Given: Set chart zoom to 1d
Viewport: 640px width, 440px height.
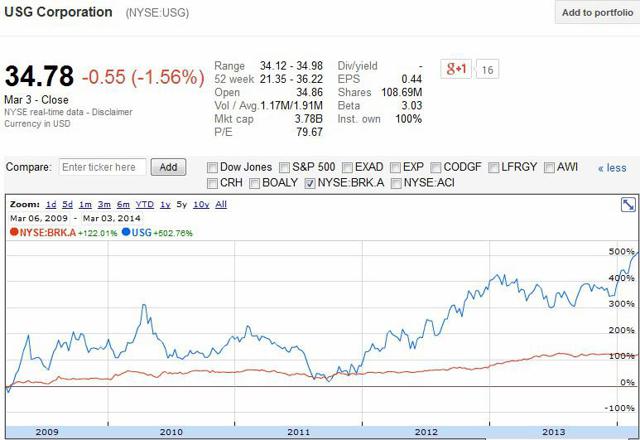Looking at the screenshot, I should tap(51, 204).
